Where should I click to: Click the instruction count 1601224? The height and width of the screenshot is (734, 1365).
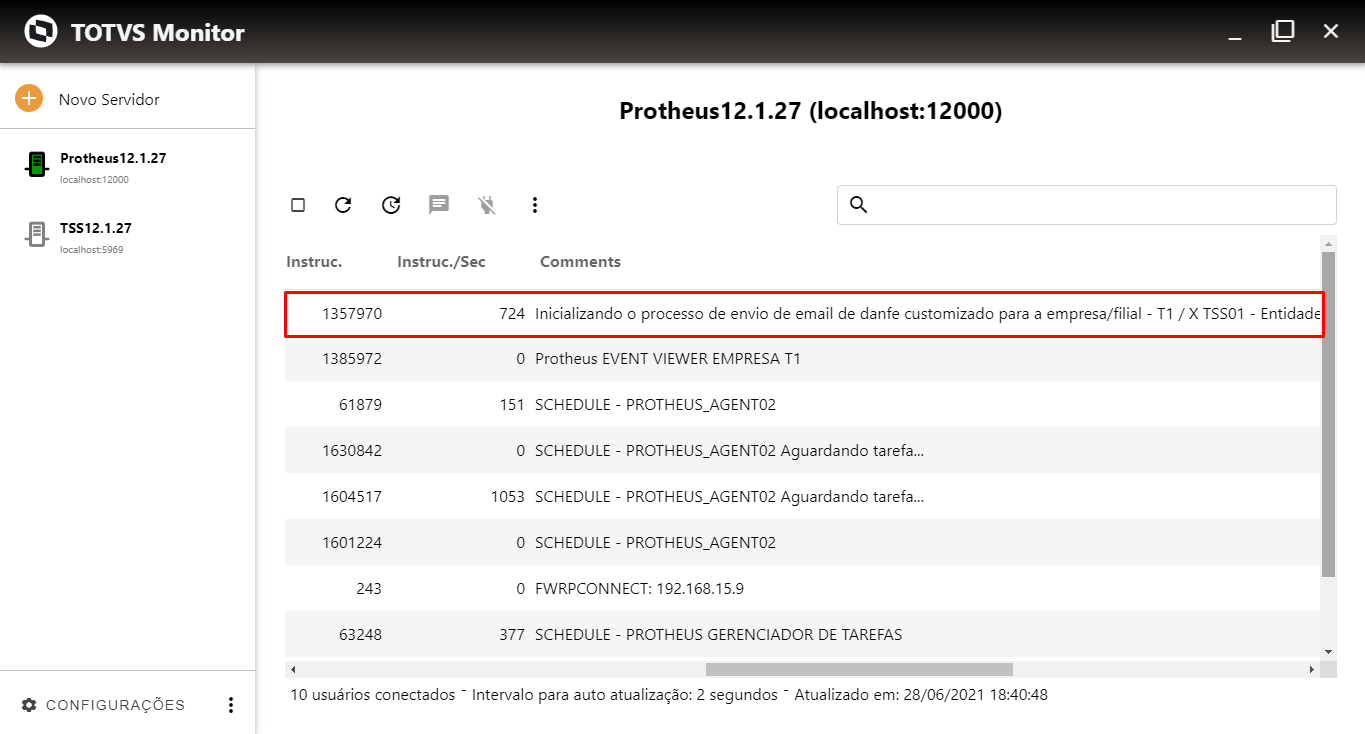(x=352, y=543)
